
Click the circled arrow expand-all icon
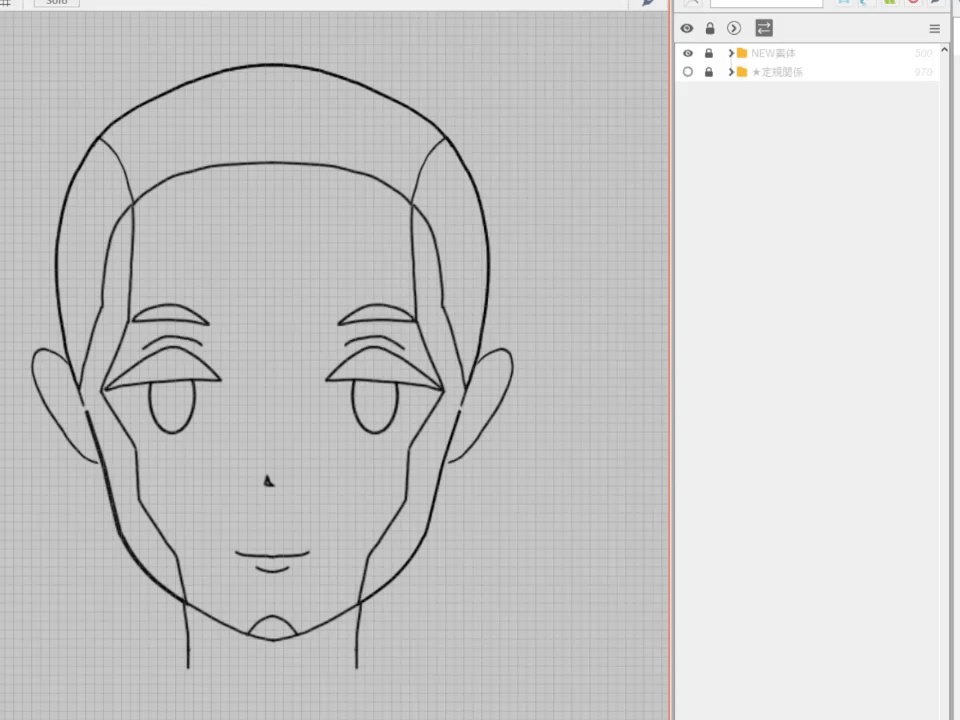coord(733,28)
